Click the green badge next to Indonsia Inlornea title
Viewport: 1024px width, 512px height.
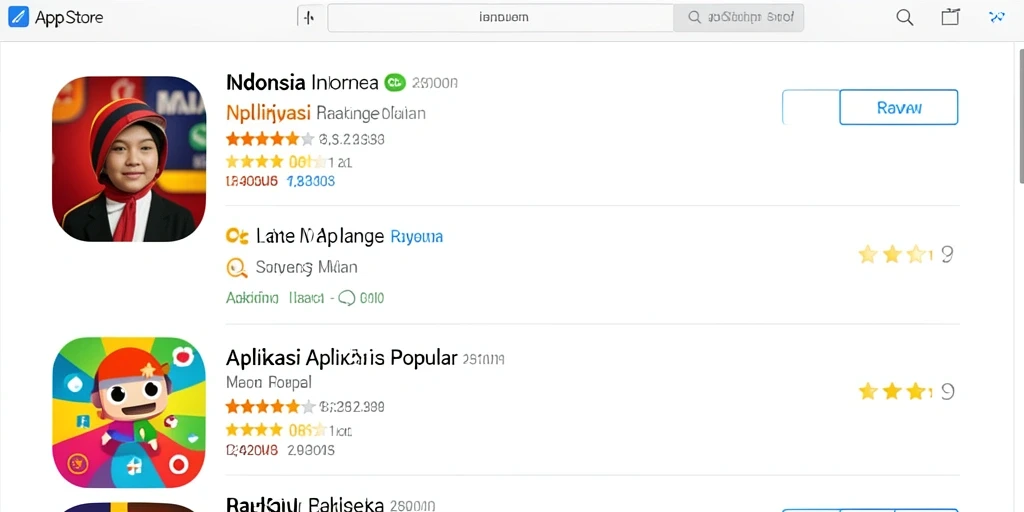pyautogui.click(x=395, y=82)
